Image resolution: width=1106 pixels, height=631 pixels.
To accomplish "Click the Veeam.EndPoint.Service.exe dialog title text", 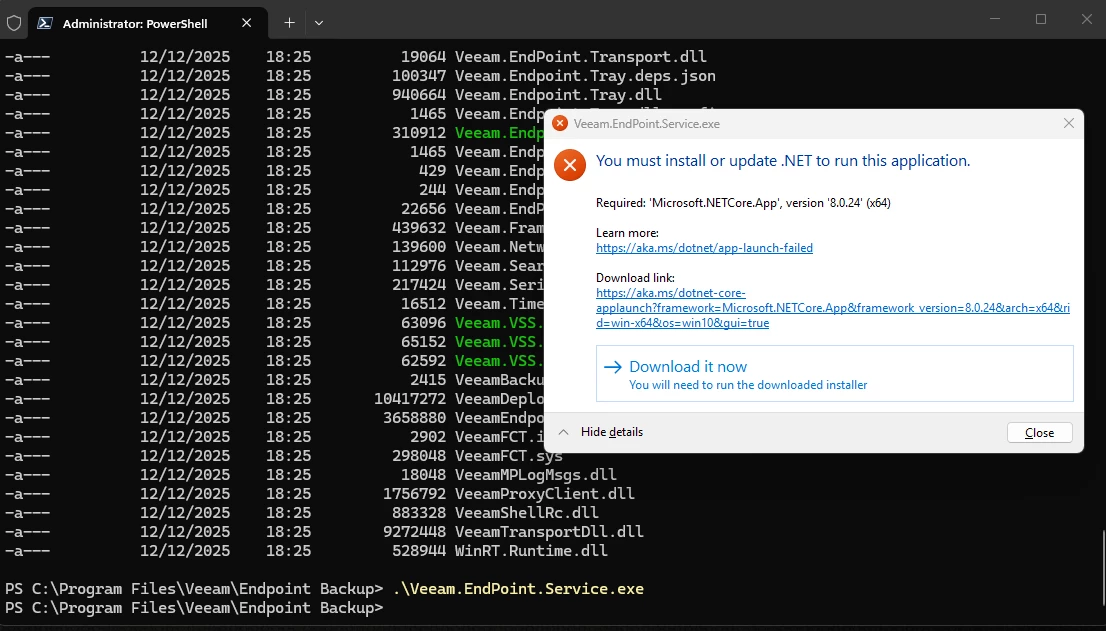I will pos(646,124).
